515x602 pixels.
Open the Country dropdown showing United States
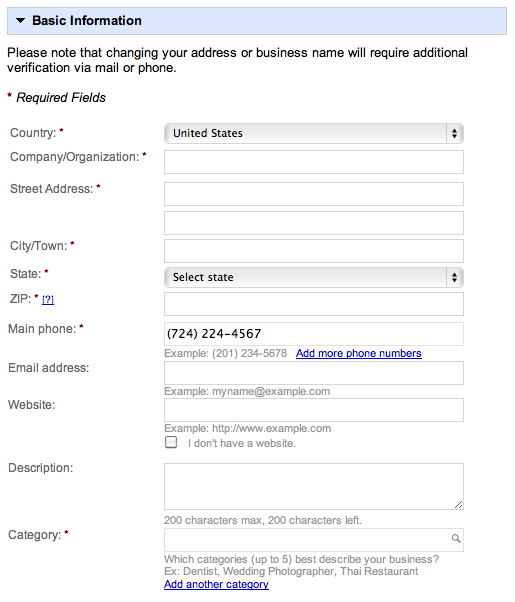pyautogui.click(x=314, y=133)
